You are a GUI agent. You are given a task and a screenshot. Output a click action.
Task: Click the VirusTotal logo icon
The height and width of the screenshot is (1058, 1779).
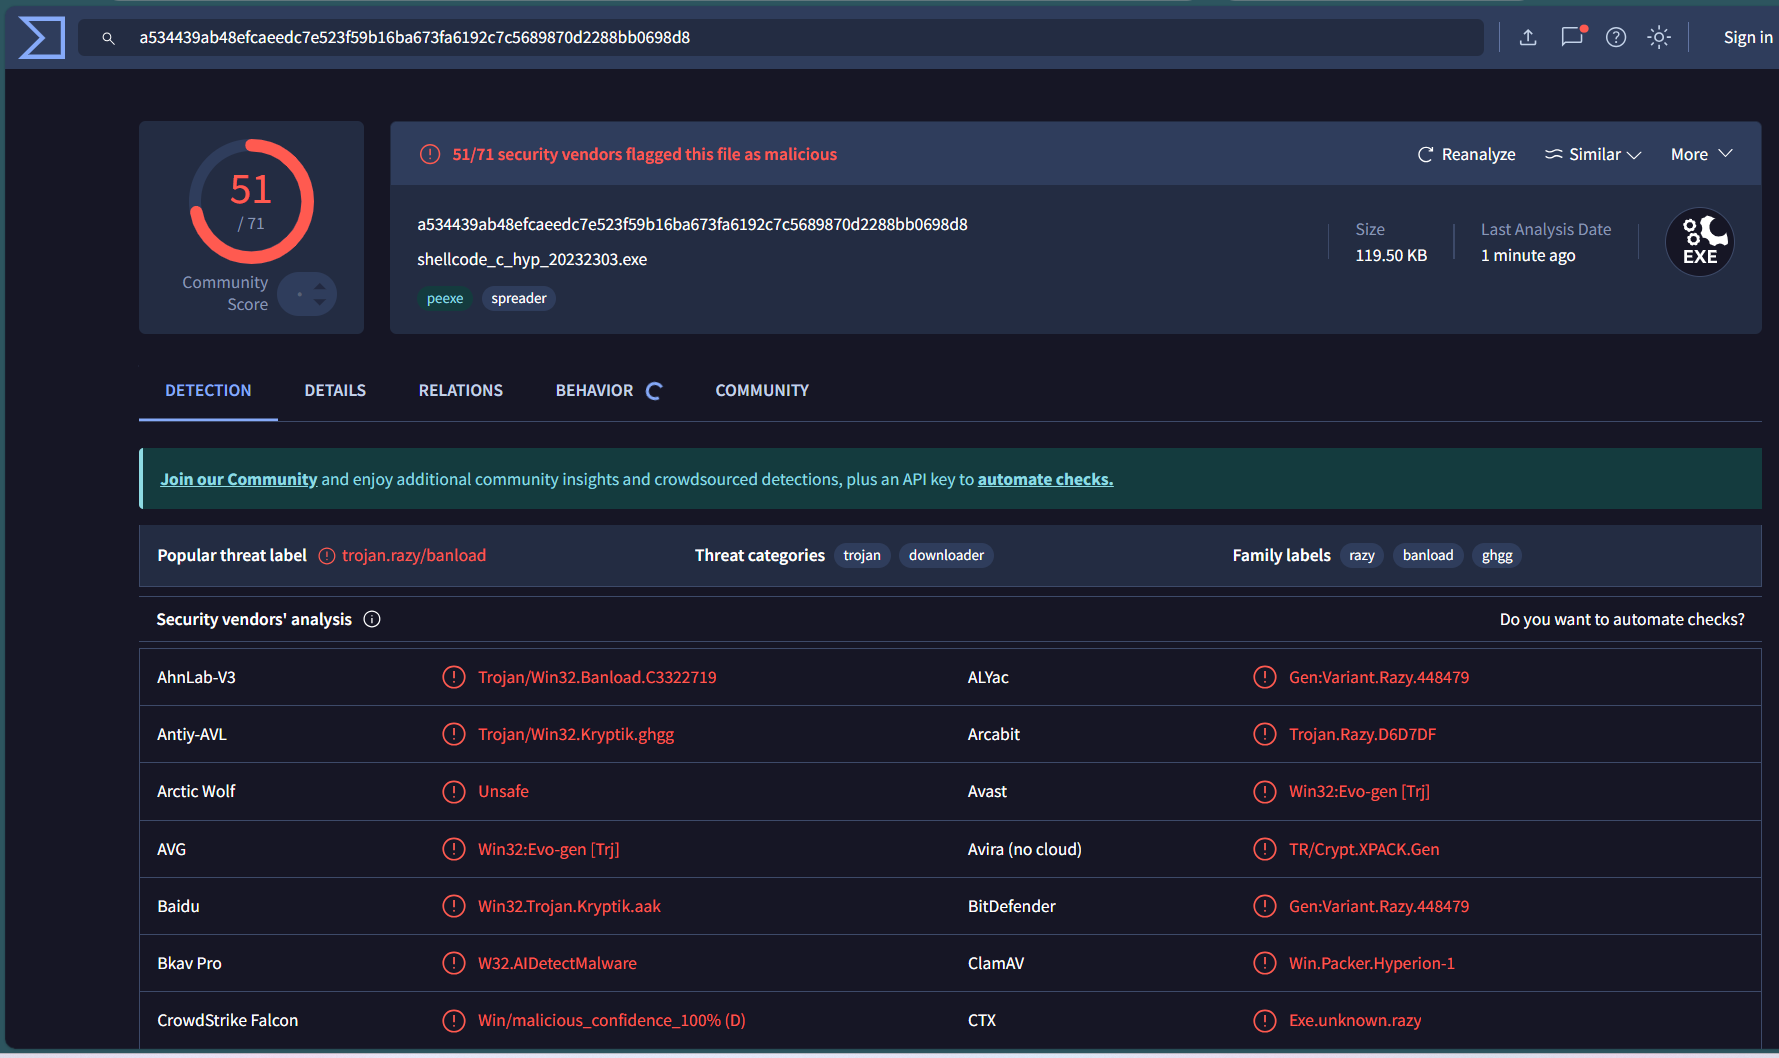click(x=42, y=38)
